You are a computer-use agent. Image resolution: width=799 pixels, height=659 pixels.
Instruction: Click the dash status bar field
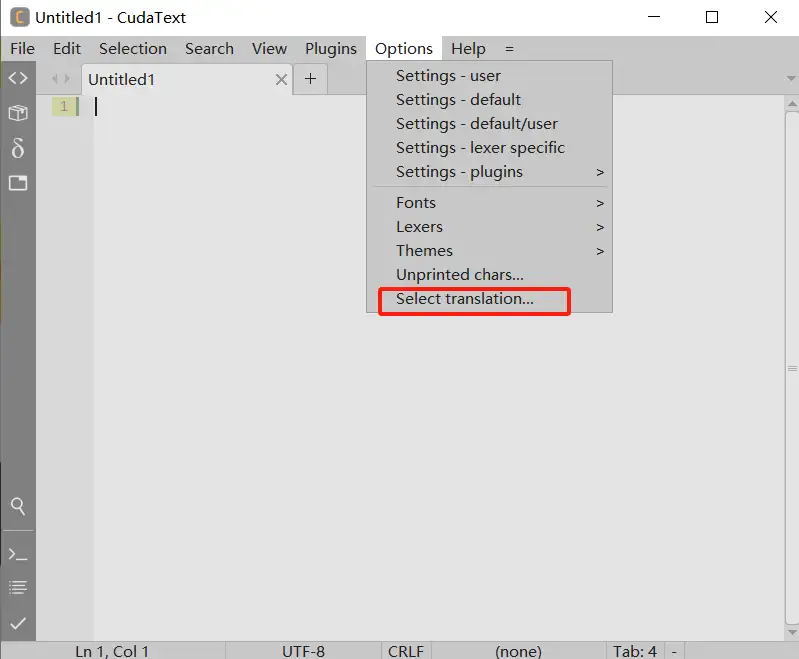point(674,651)
